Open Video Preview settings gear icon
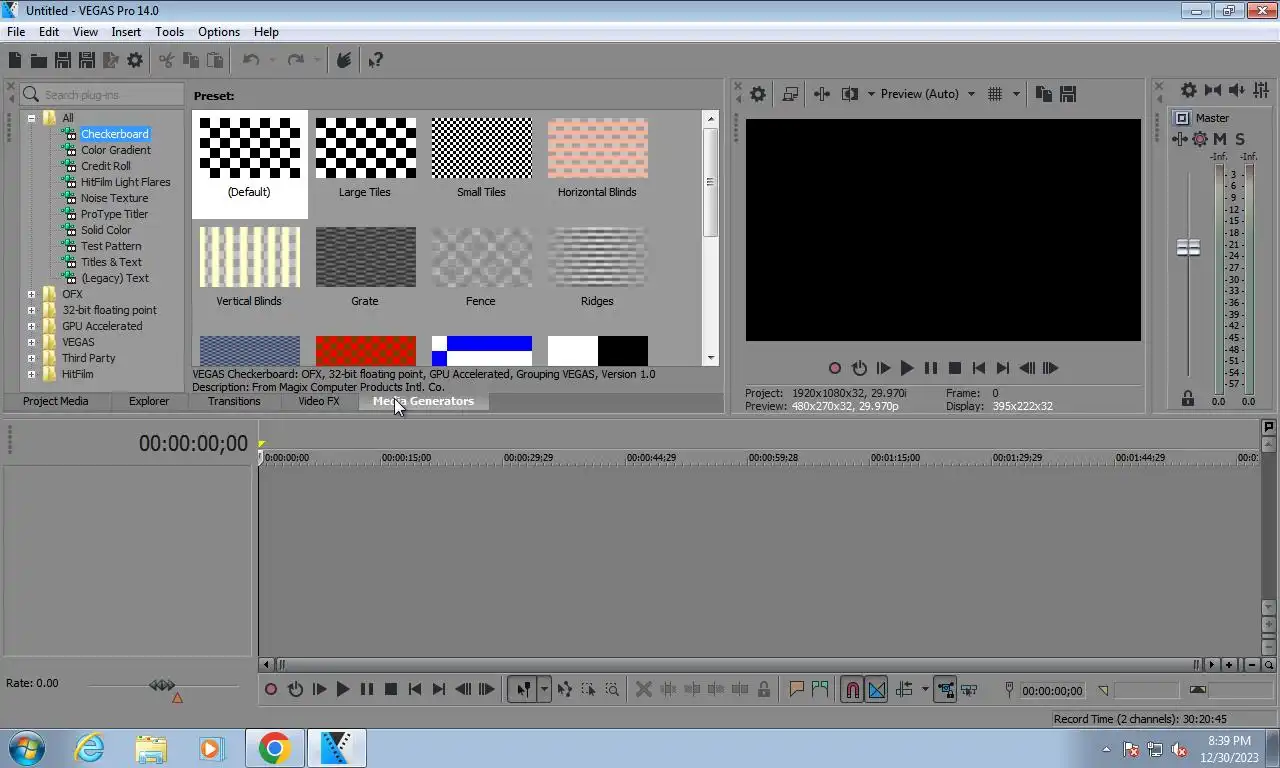Screen dimensions: 1280x768 tap(758, 94)
